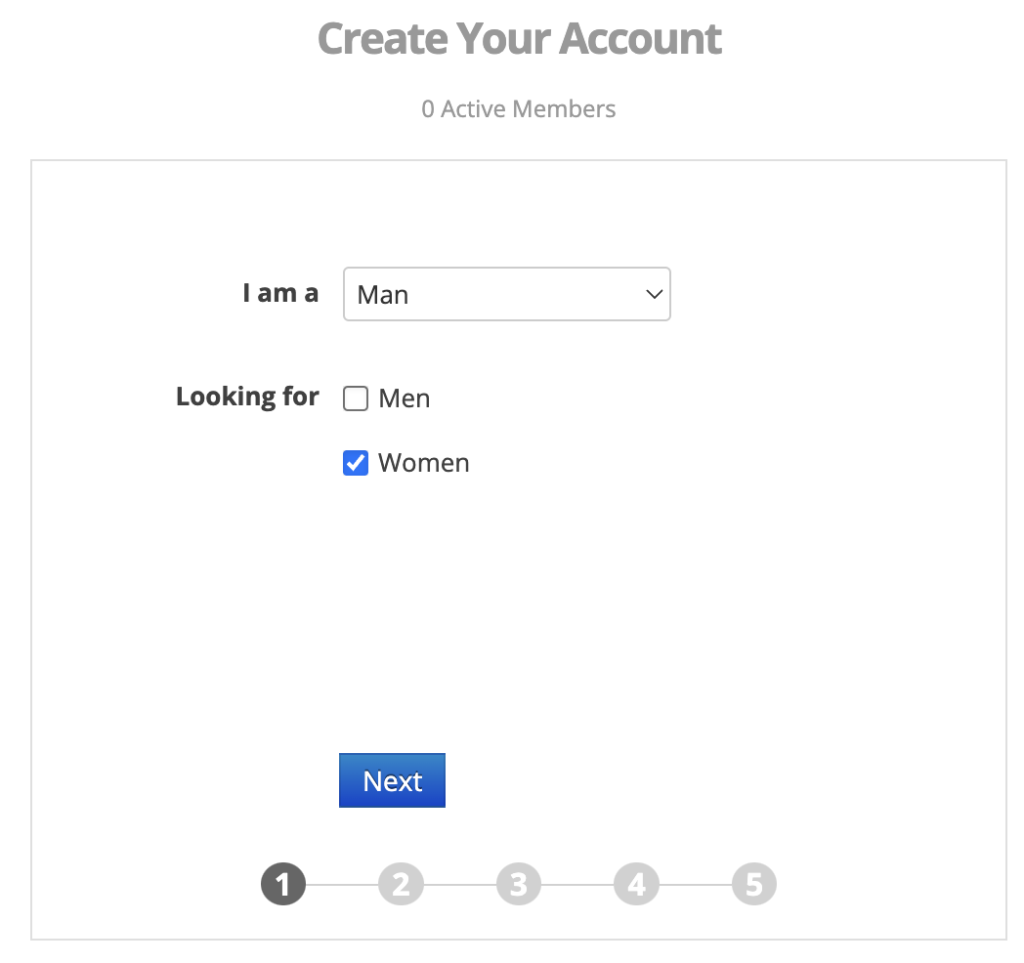Click the "0 Active Members" text
Screen dimensions: 1024x963
(x=518, y=109)
